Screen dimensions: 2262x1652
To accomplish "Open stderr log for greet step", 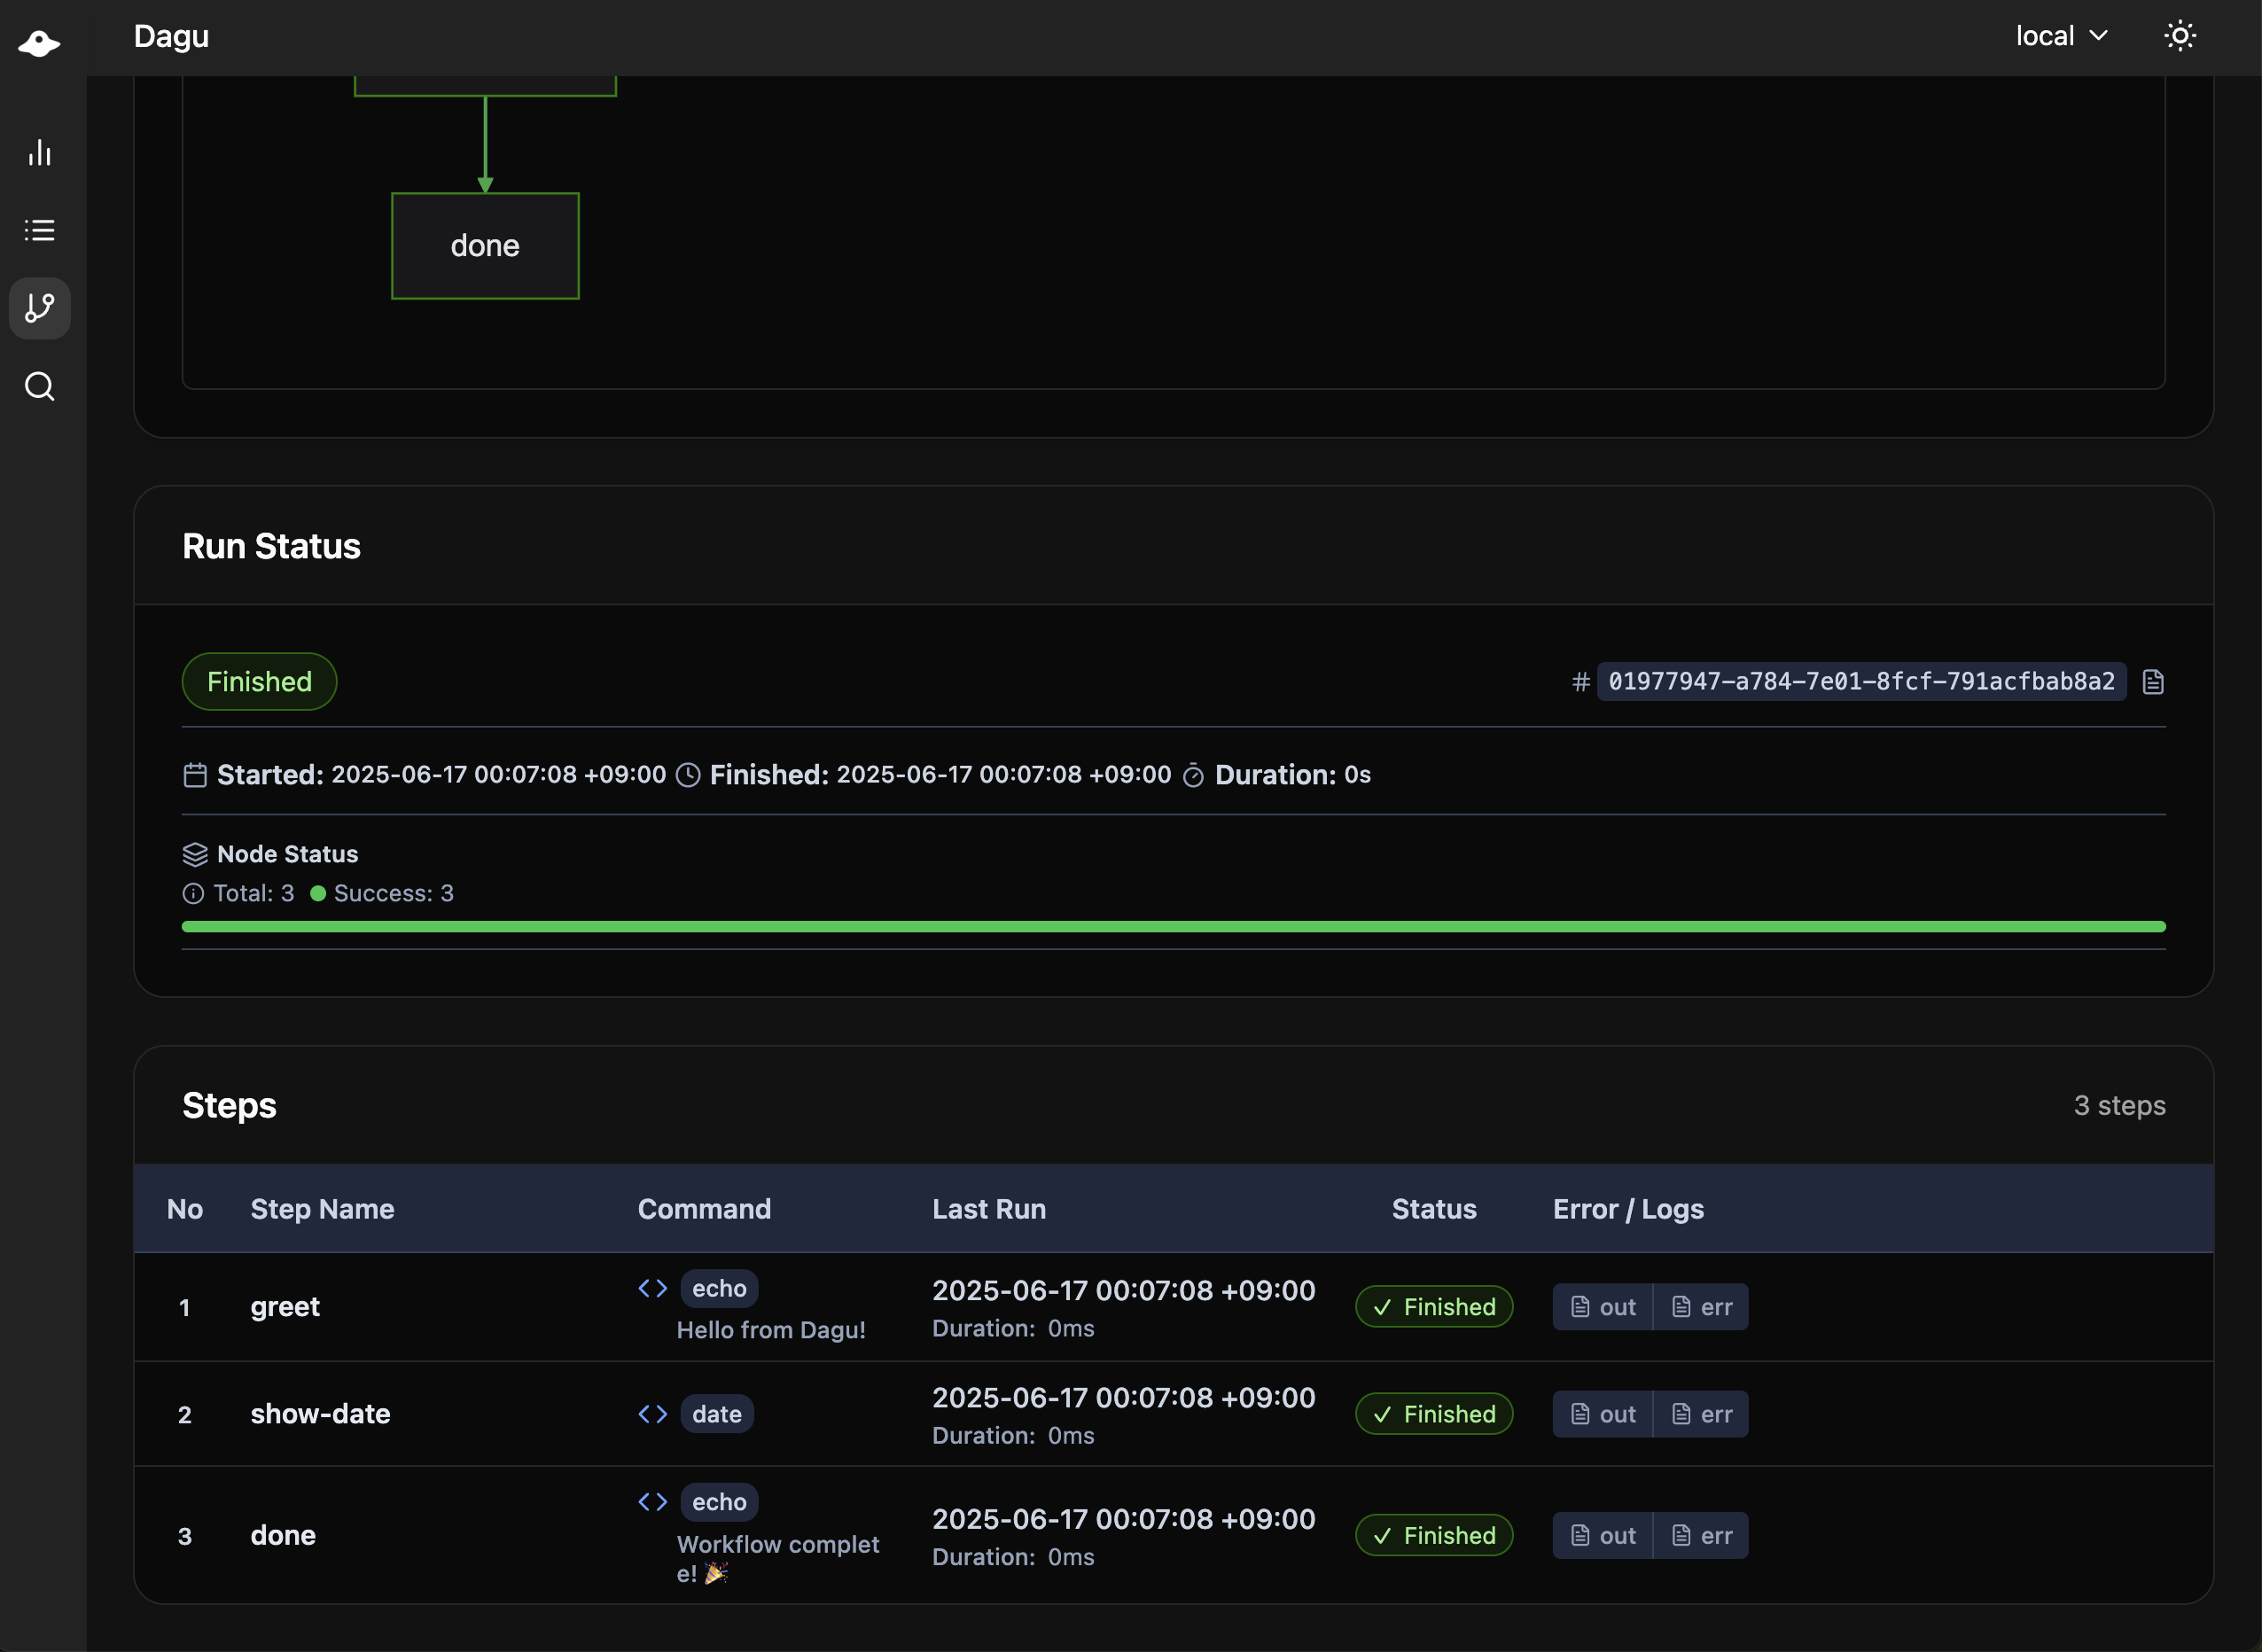I will coord(1701,1307).
